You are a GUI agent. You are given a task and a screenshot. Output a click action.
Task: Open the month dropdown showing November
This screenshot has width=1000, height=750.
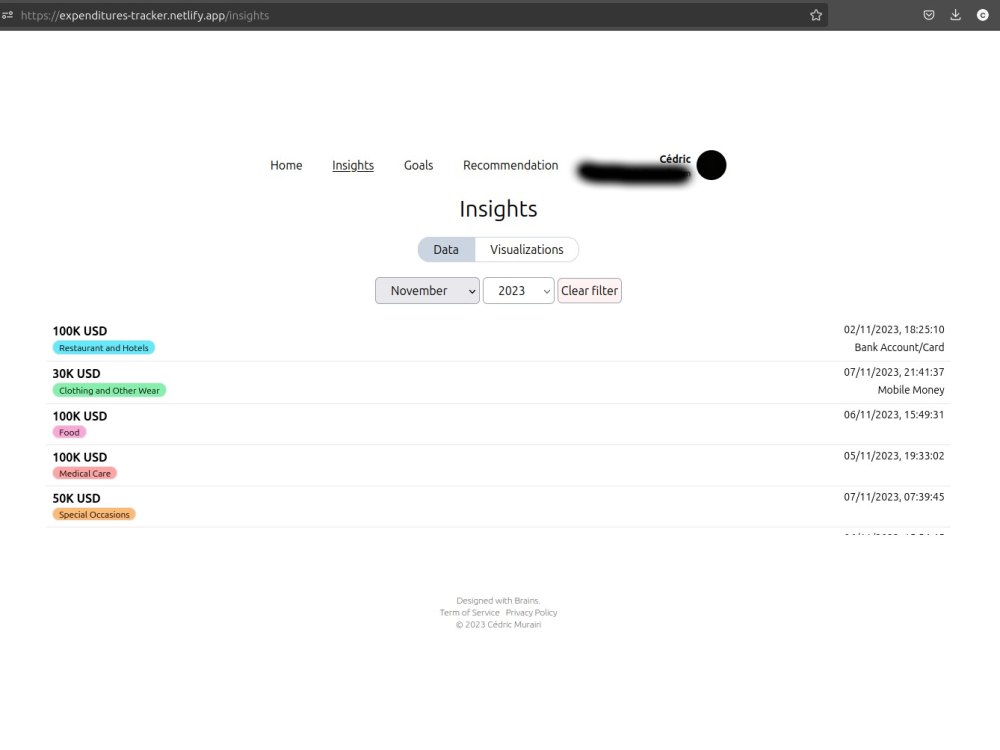tap(427, 291)
